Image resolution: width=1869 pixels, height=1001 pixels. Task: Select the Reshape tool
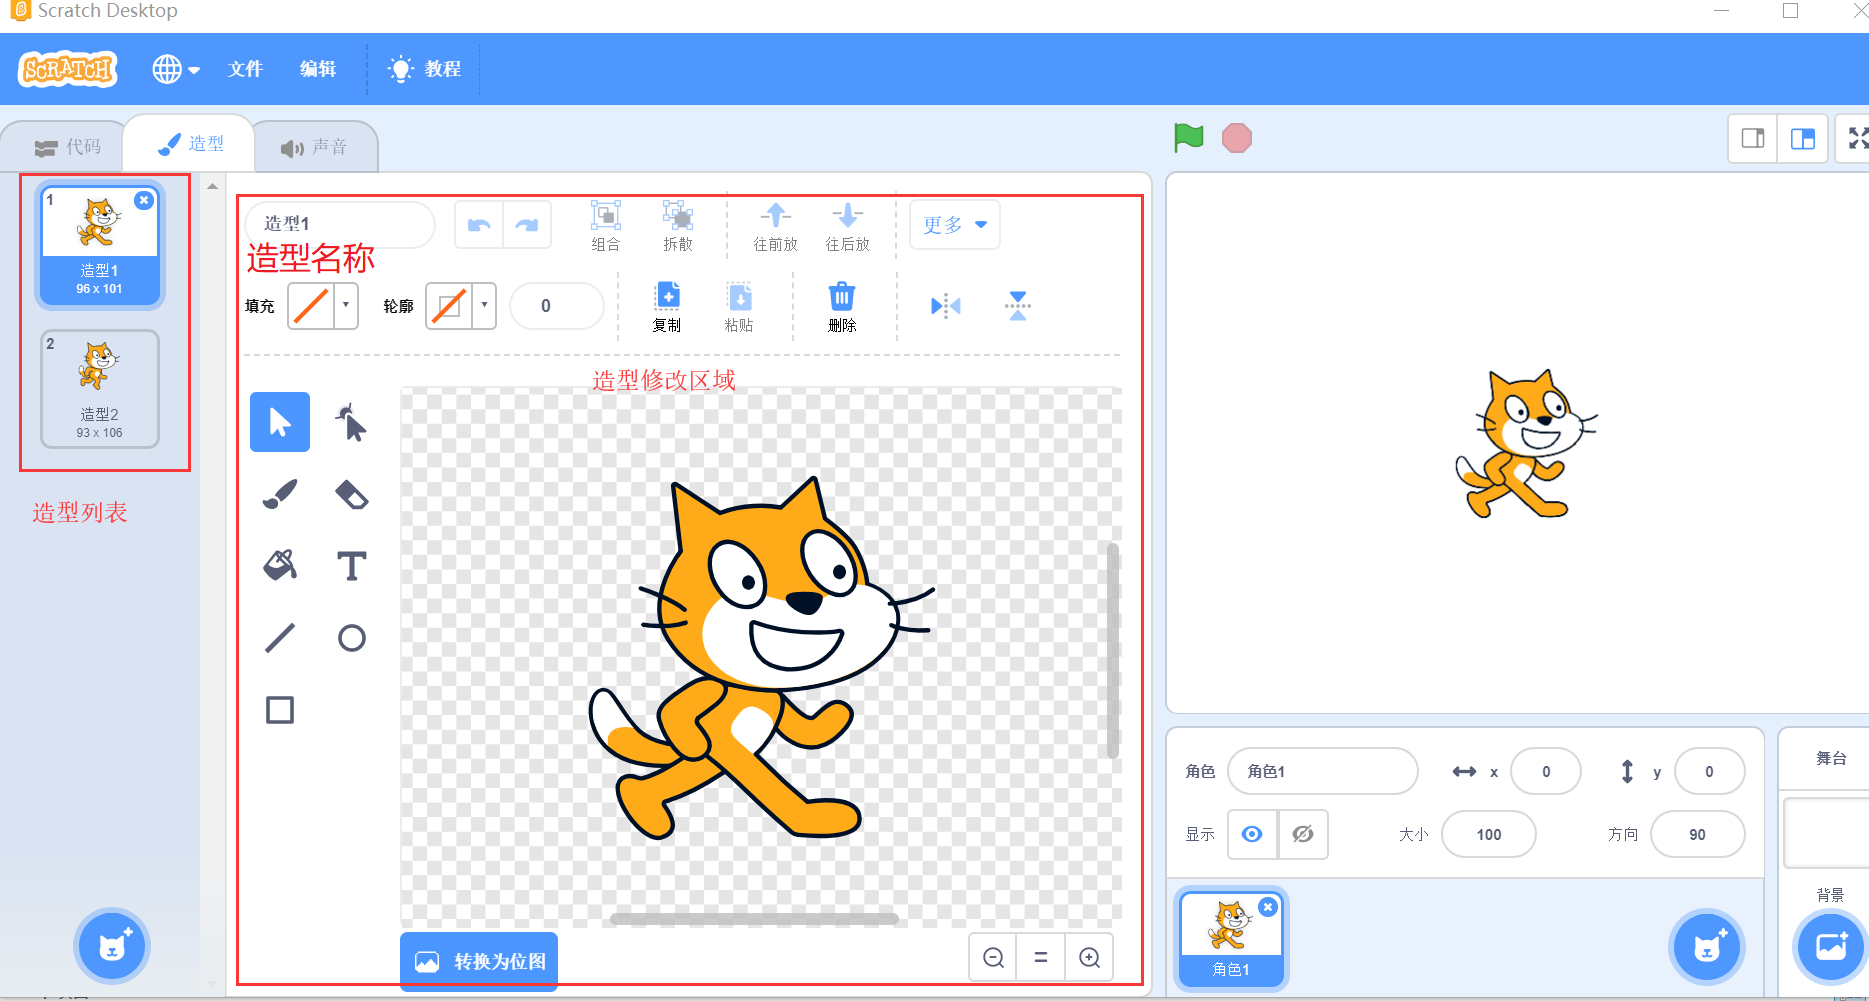pyautogui.click(x=351, y=422)
